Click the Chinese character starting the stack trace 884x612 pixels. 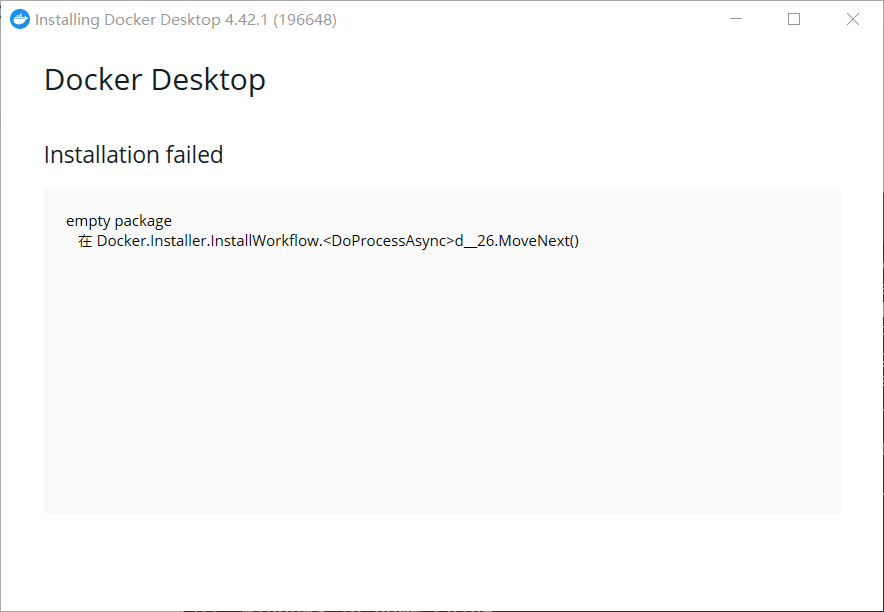85,241
